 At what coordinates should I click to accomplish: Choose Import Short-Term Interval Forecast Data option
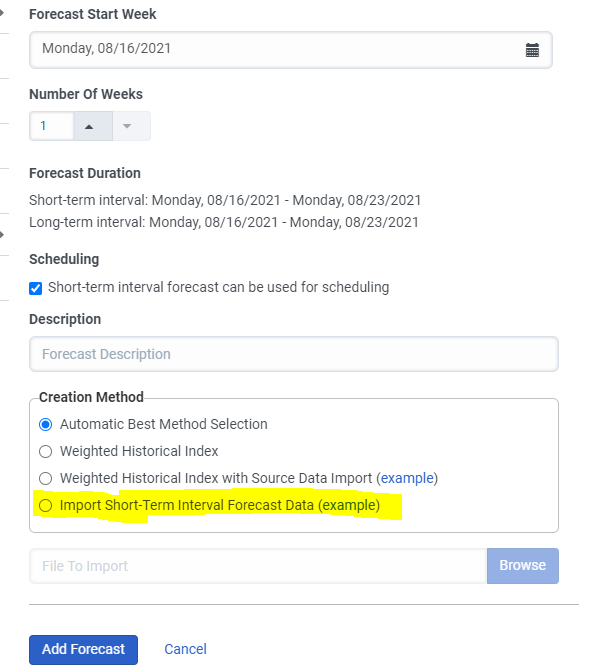(46, 505)
